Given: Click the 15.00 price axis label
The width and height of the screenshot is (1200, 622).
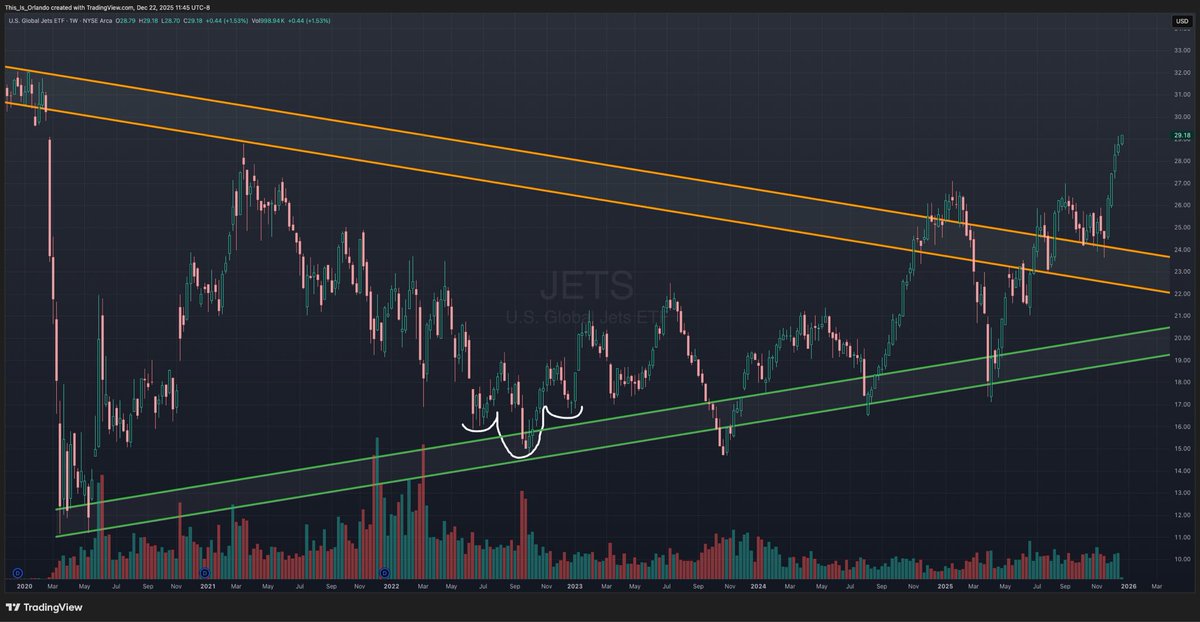Looking at the screenshot, I should (x=1181, y=449).
